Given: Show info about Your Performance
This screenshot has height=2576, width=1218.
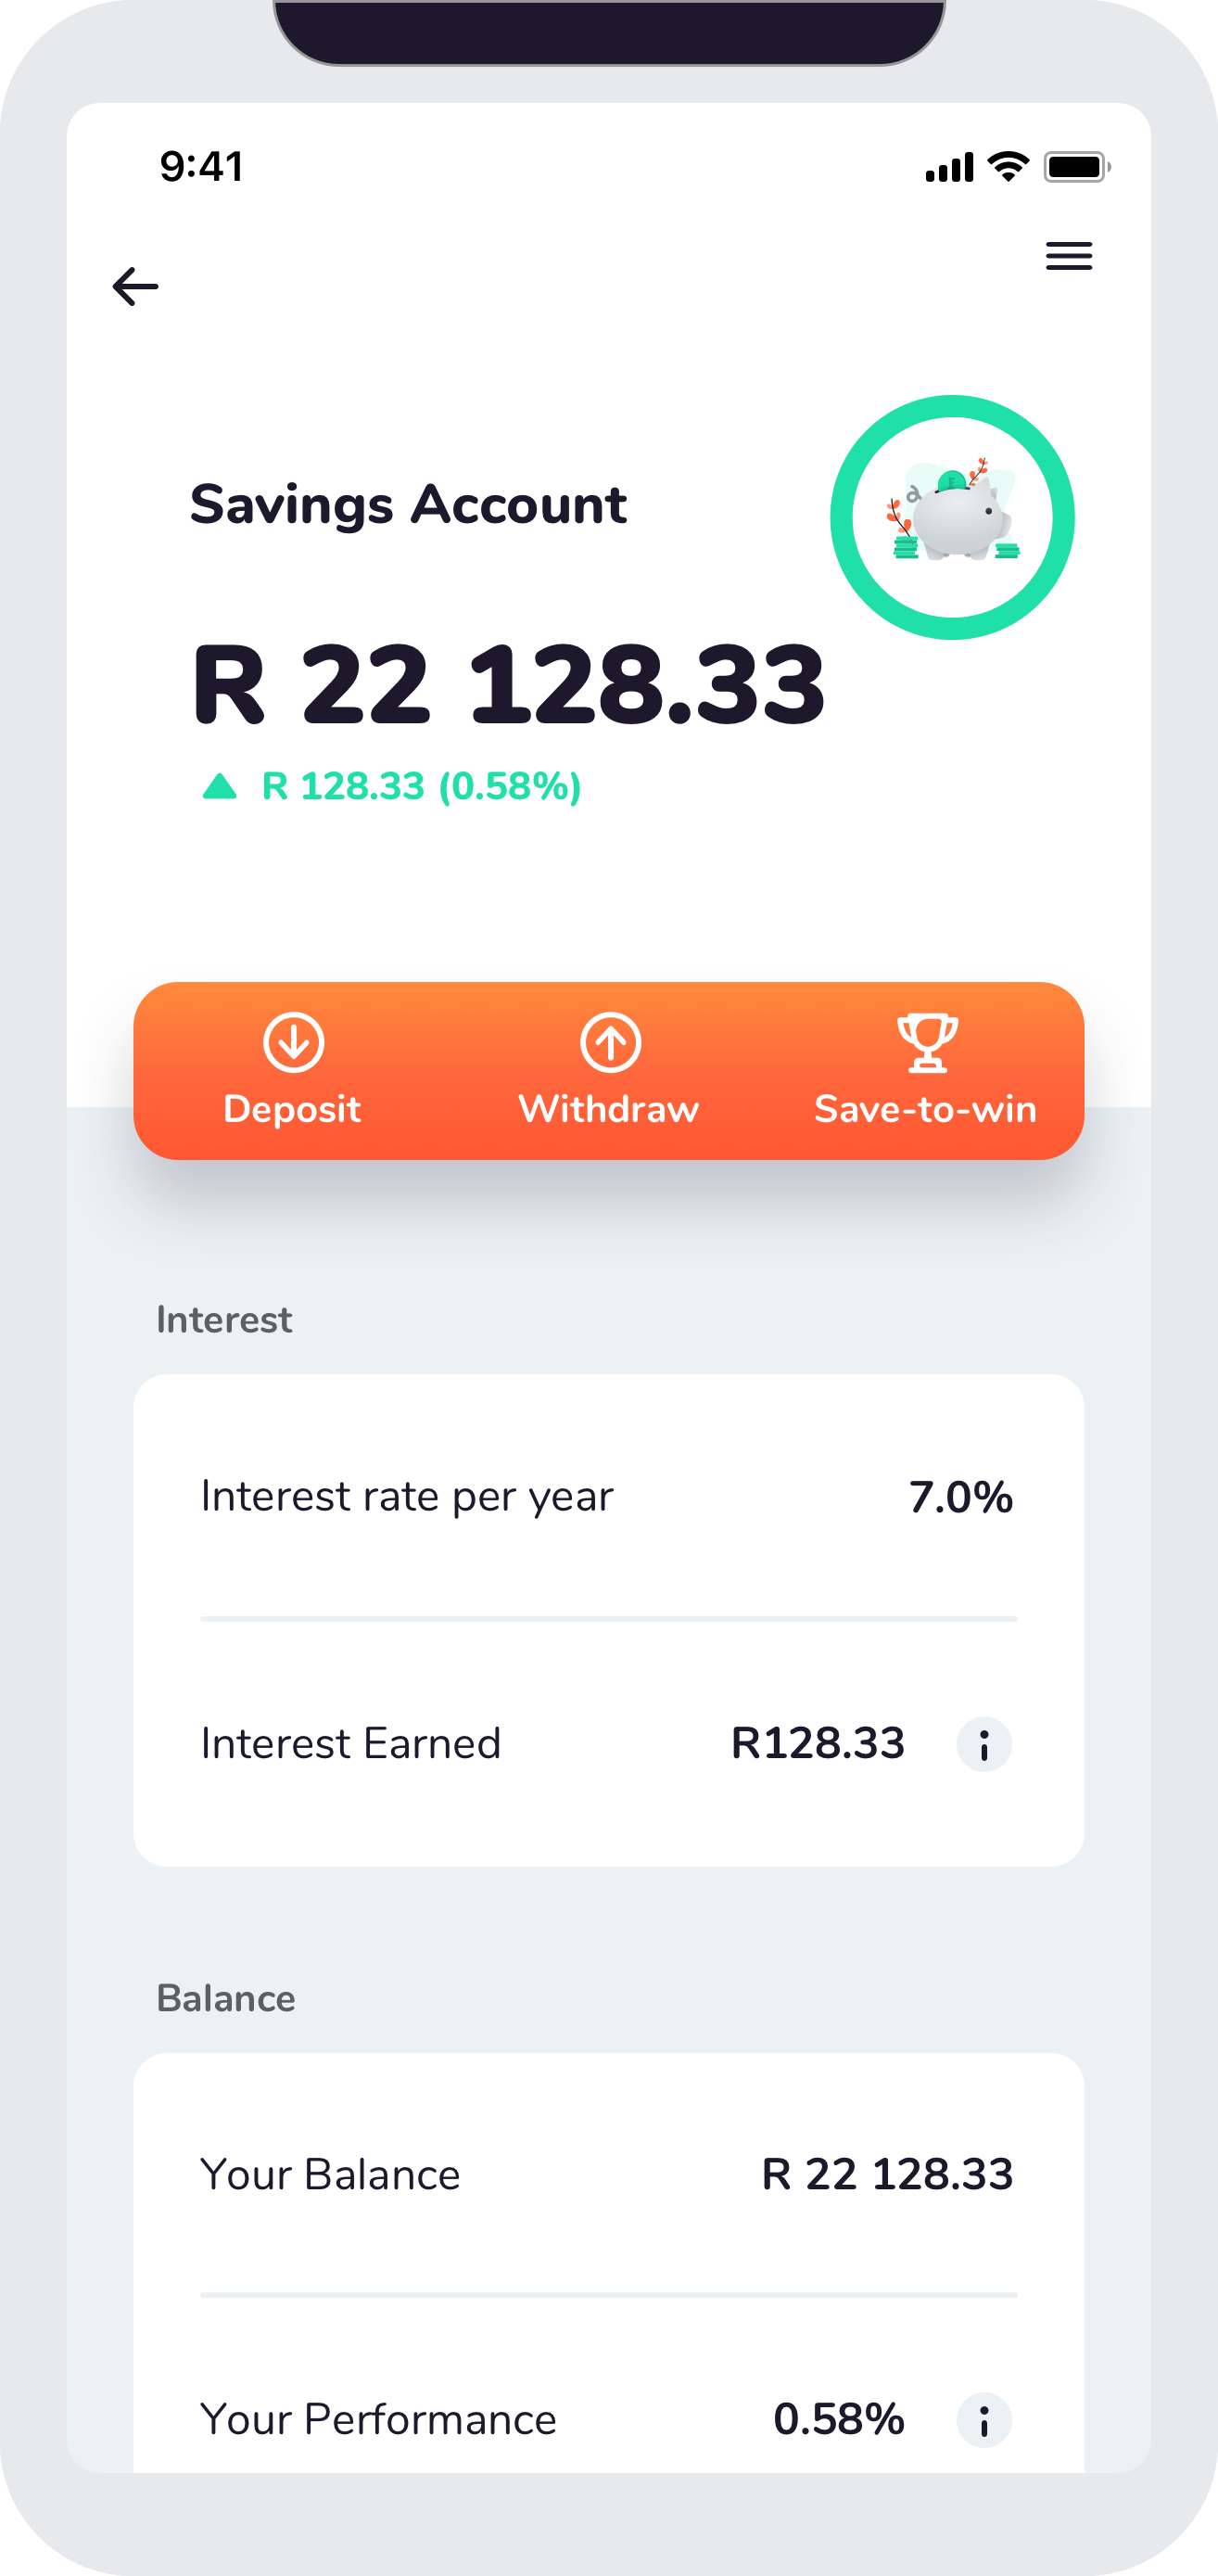Looking at the screenshot, I should click(x=987, y=2420).
